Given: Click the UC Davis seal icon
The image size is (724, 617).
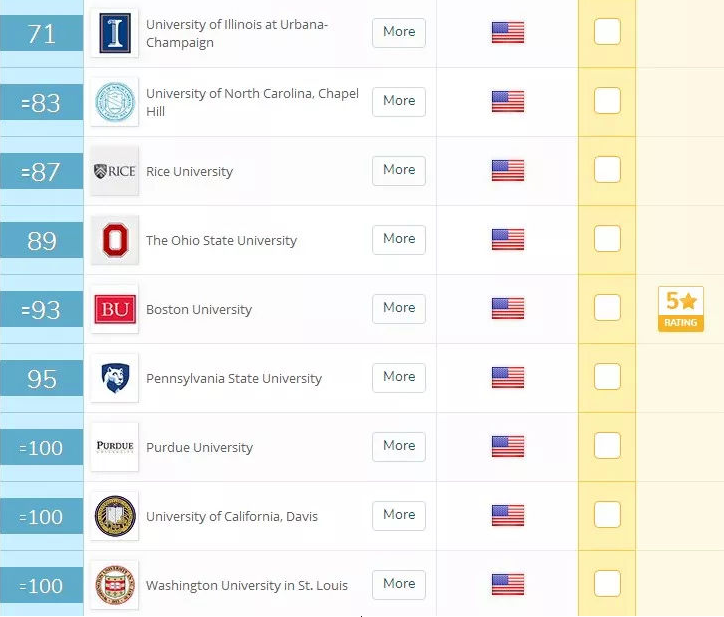Looking at the screenshot, I should 115,516.
